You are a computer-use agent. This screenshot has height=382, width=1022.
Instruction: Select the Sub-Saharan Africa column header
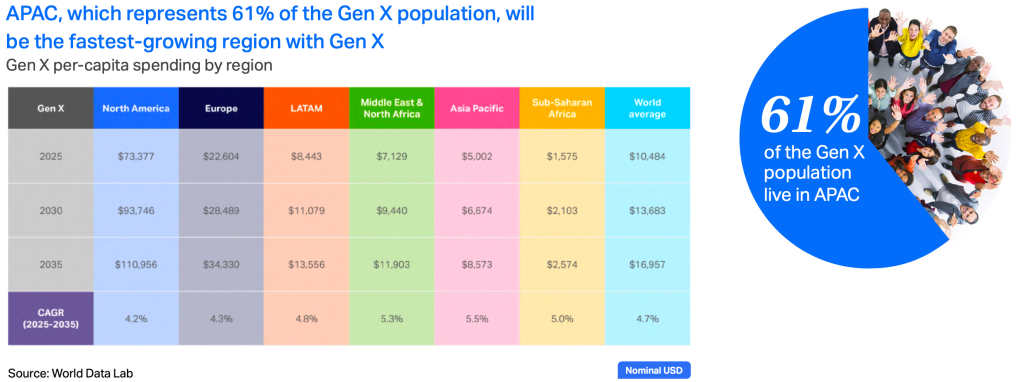[x=562, y=108]
